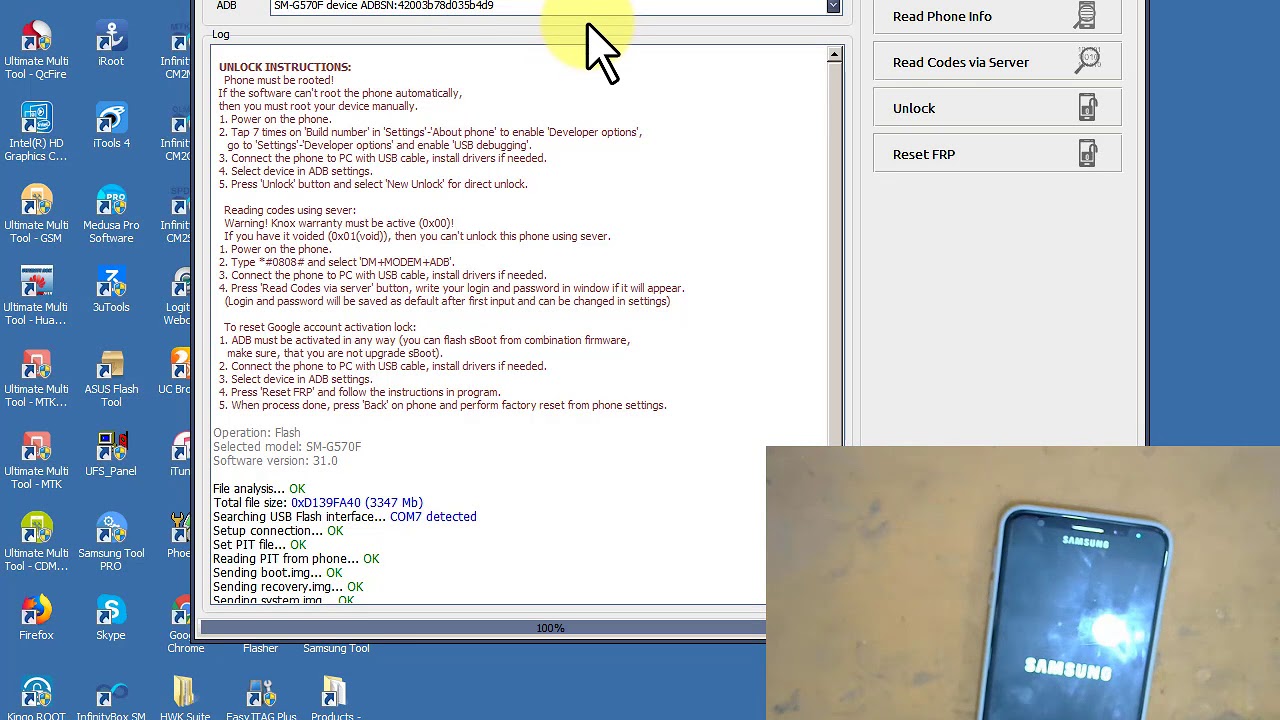Image resolution: width=1280 pixels, height=720 pixels.
Task: Click 'Sending recovery.img... OK' log line
Action: point(288,587)
